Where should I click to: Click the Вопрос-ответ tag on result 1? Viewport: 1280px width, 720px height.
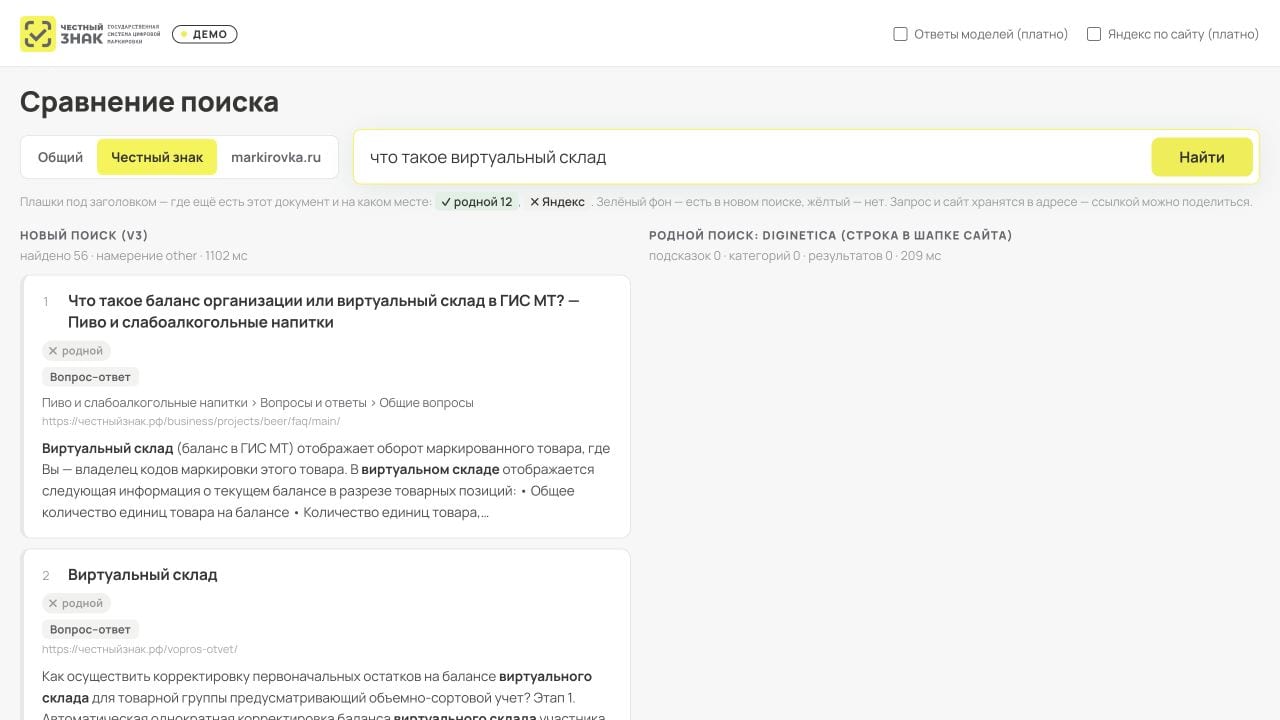click(90, 377)
